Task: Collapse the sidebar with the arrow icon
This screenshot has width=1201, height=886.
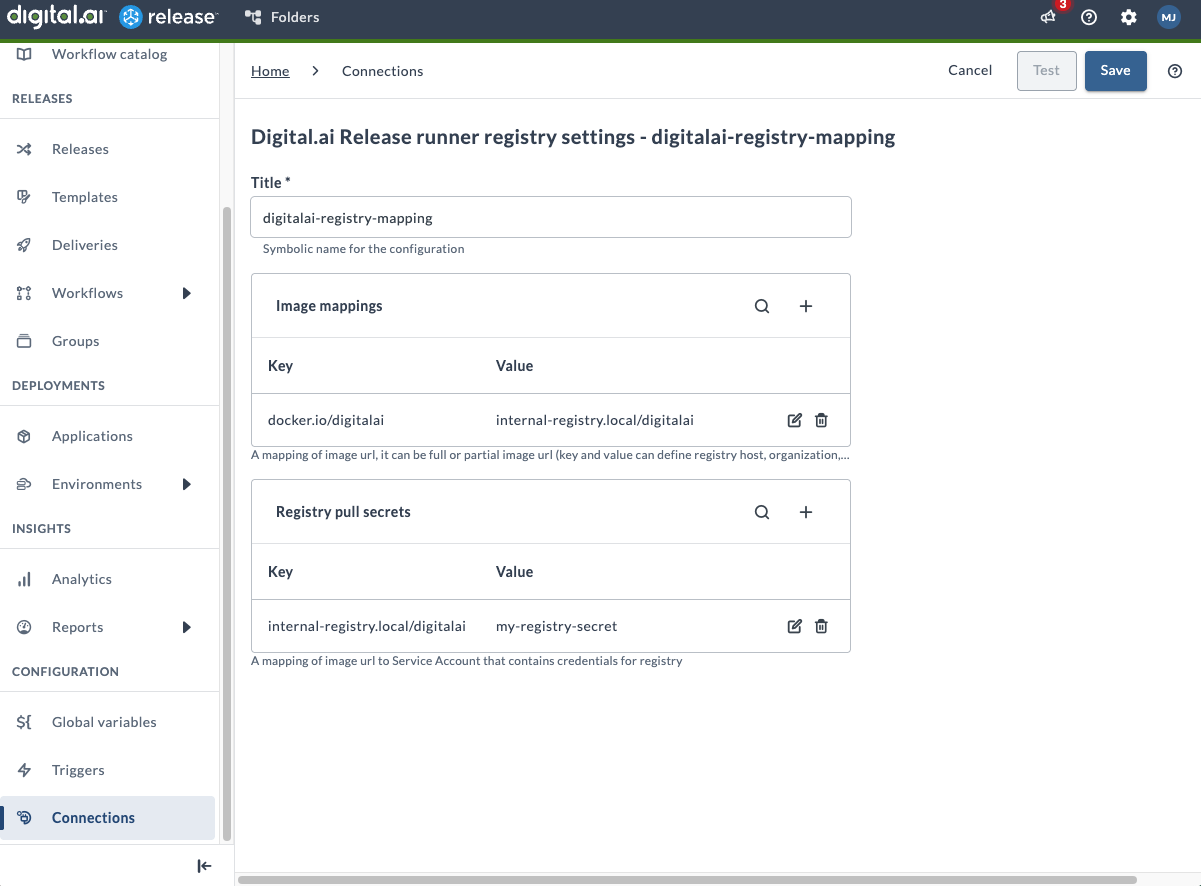Action: [x=204, y=866]
